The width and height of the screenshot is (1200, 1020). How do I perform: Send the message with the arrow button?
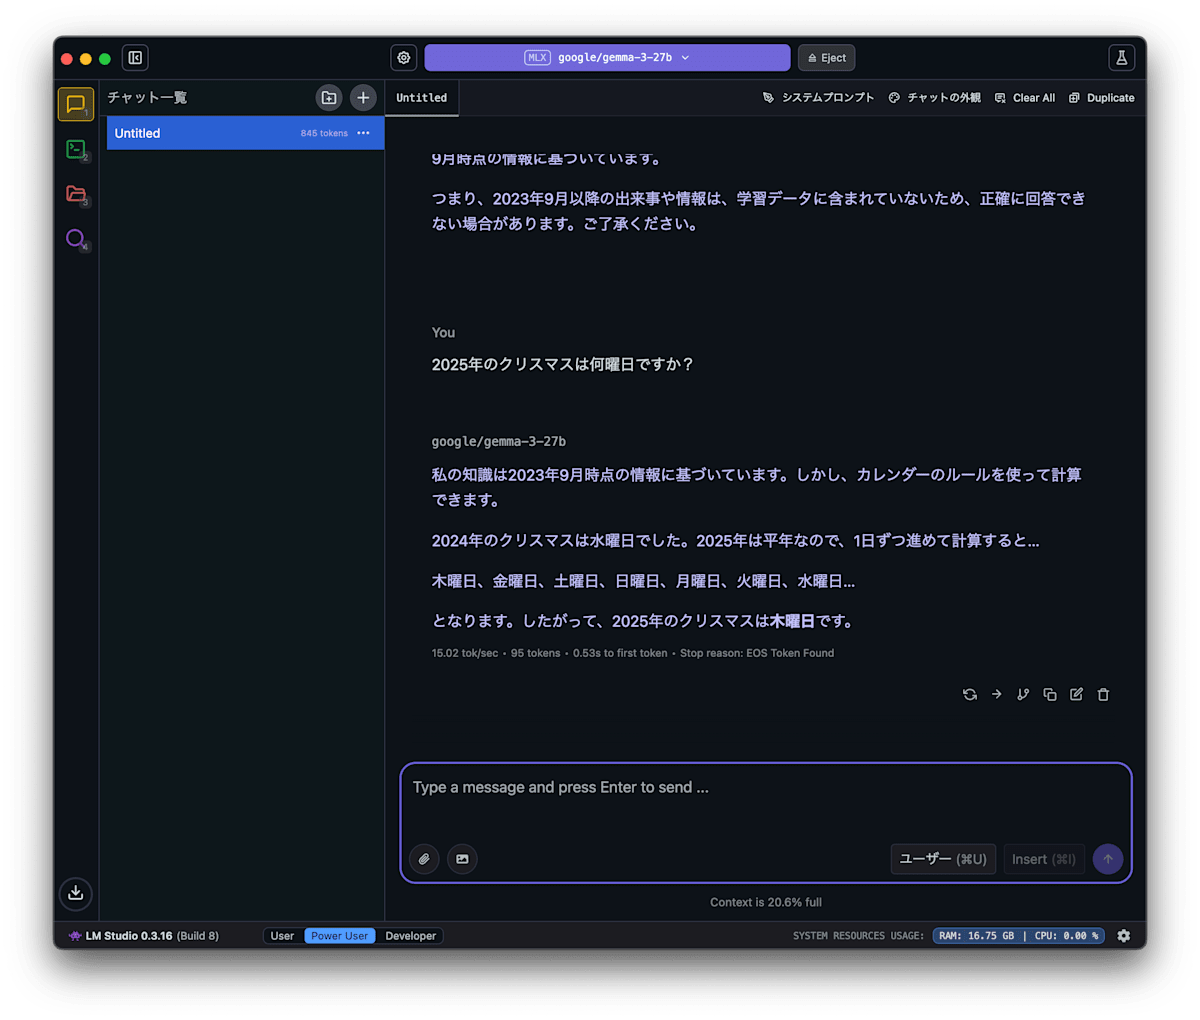(1108, 859)
